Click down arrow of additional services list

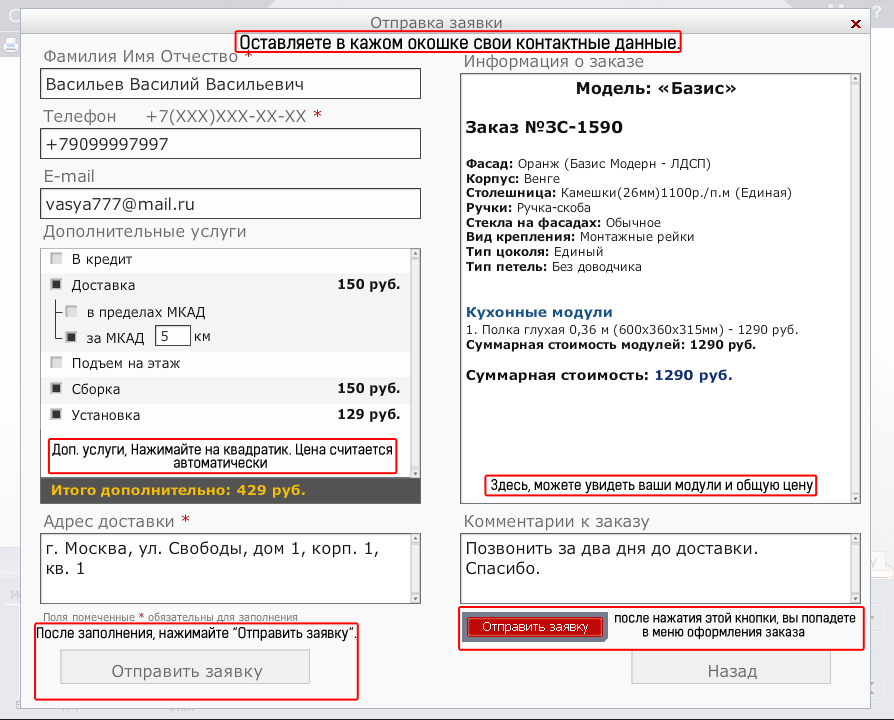(x=414, y=471)
